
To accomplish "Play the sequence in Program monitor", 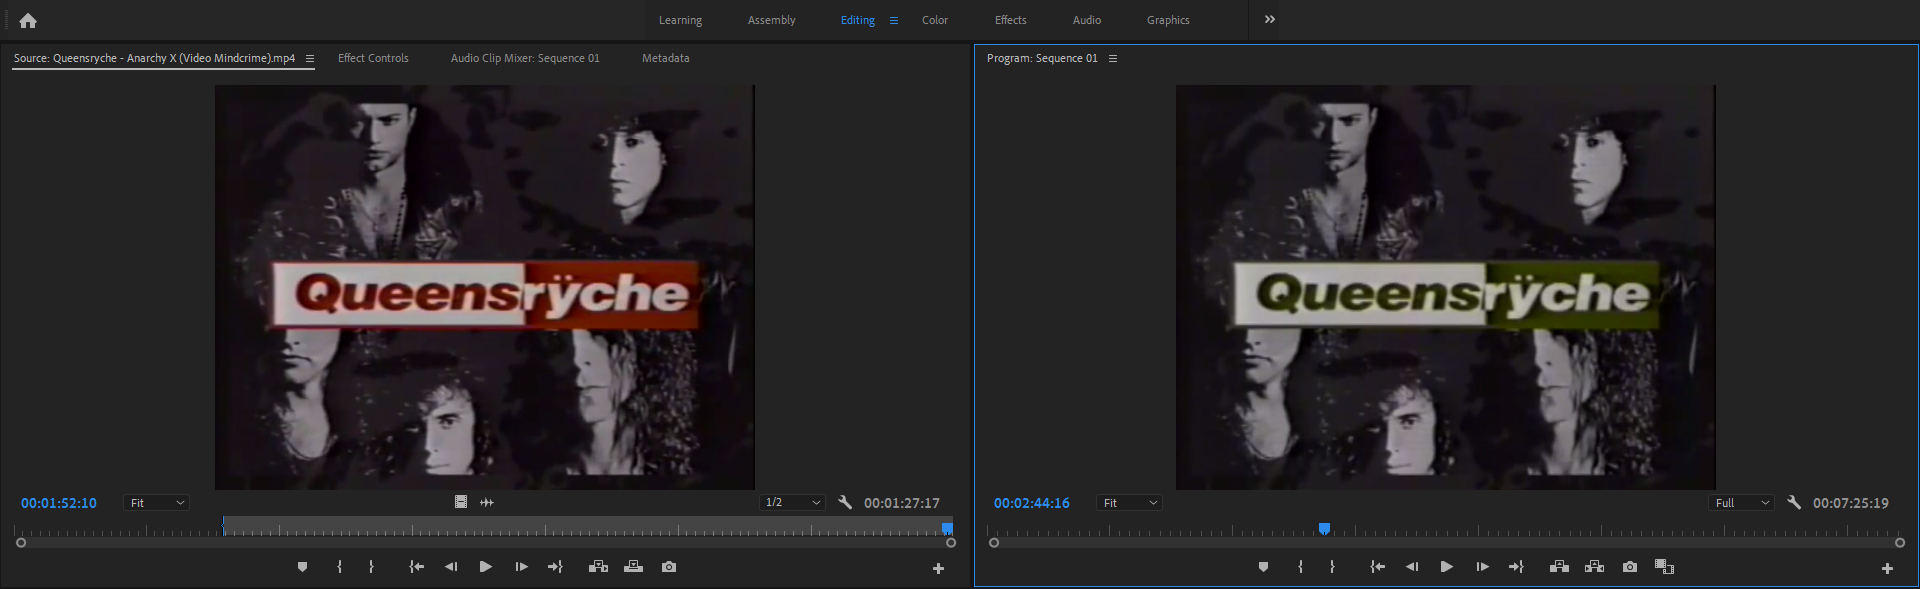I will [x=1446, y=567].
